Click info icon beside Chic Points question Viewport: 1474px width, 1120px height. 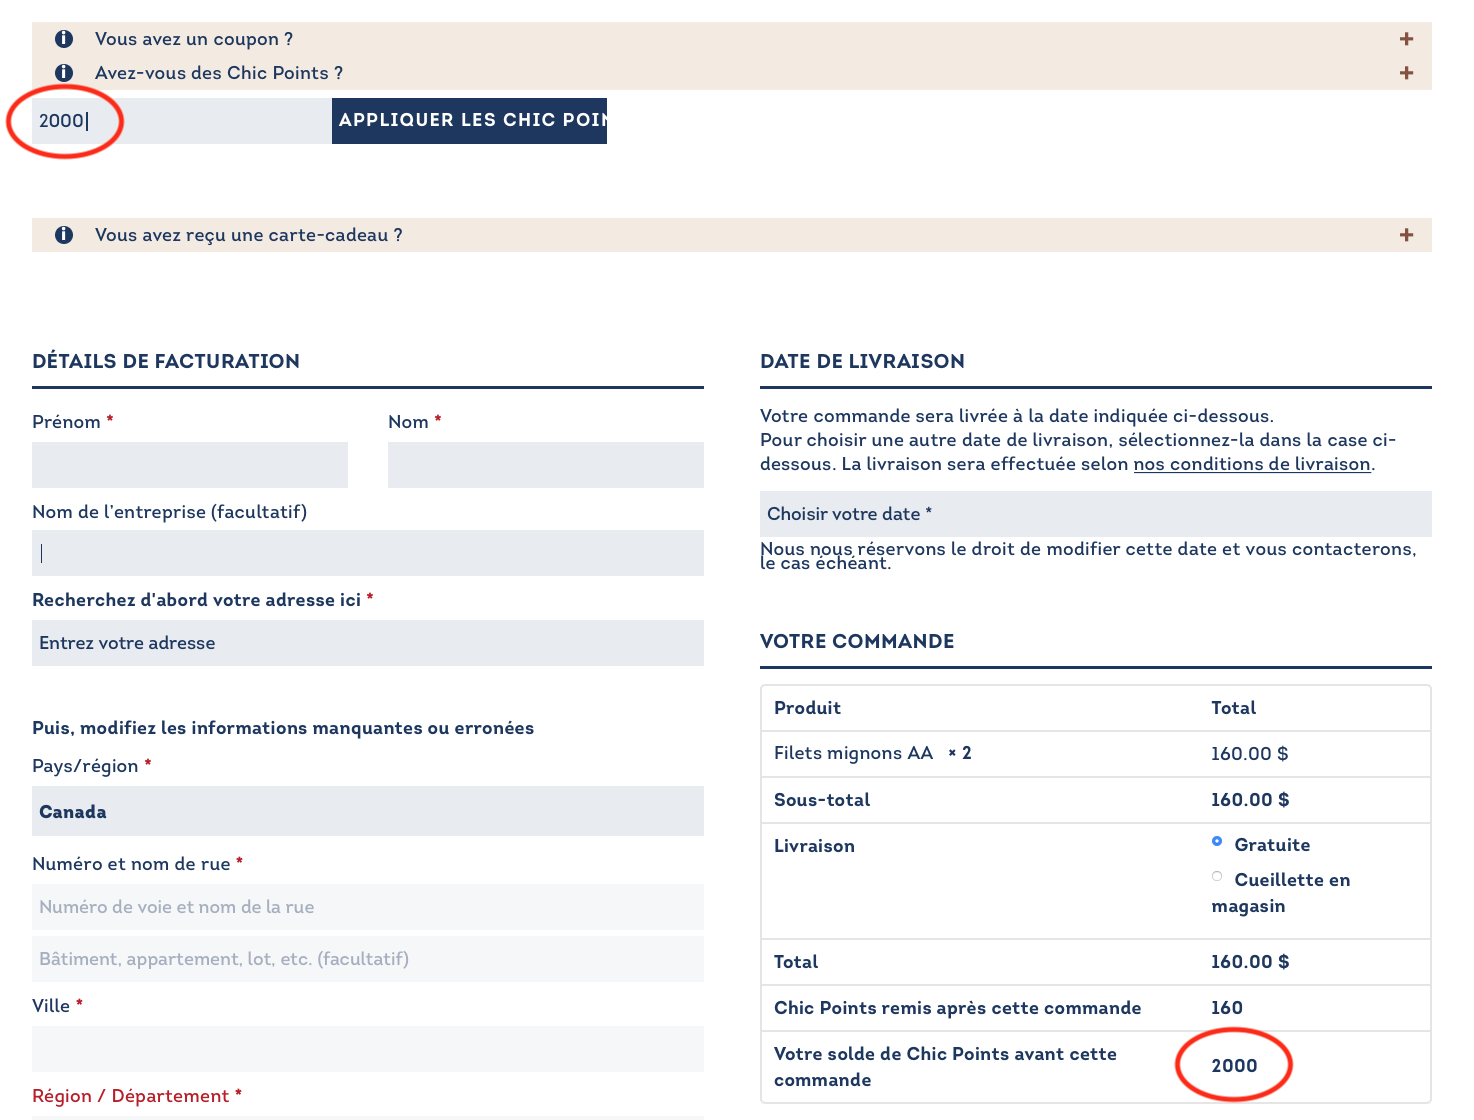pyautogui.click(x=64, y=73)
